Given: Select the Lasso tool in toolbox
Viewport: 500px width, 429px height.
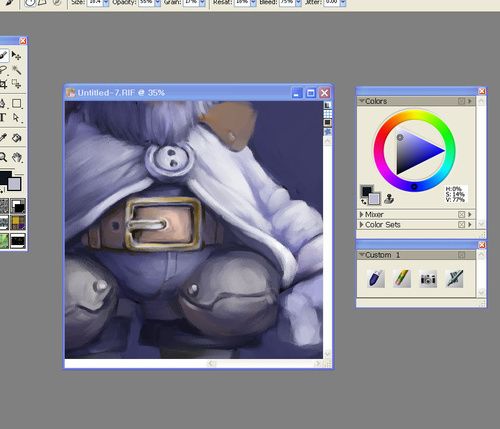Looking at the screenshot, I should pyautogui.click(x=3, y=69).
